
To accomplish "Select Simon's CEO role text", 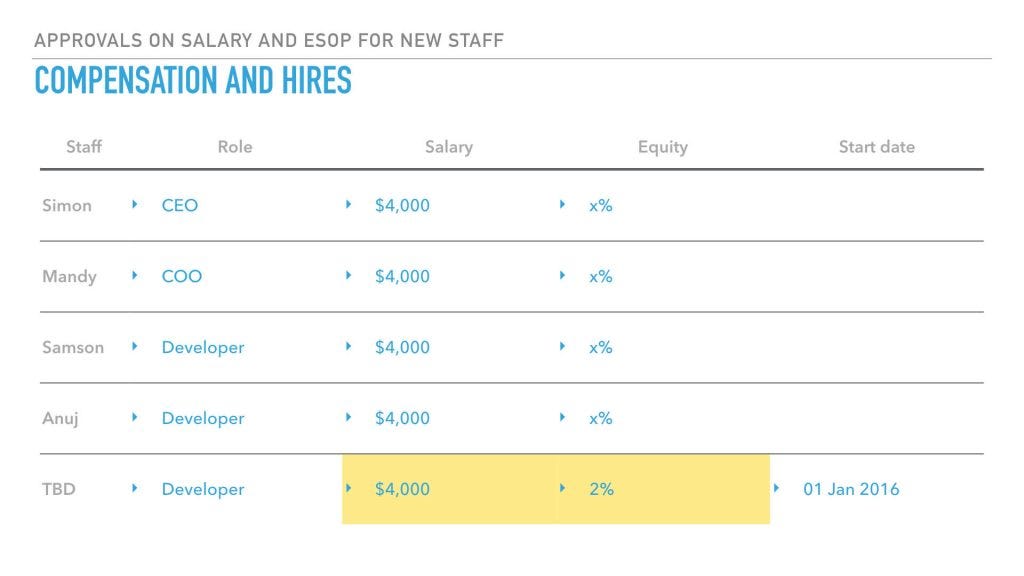I will pyautogui.click(x=180, y=206).
